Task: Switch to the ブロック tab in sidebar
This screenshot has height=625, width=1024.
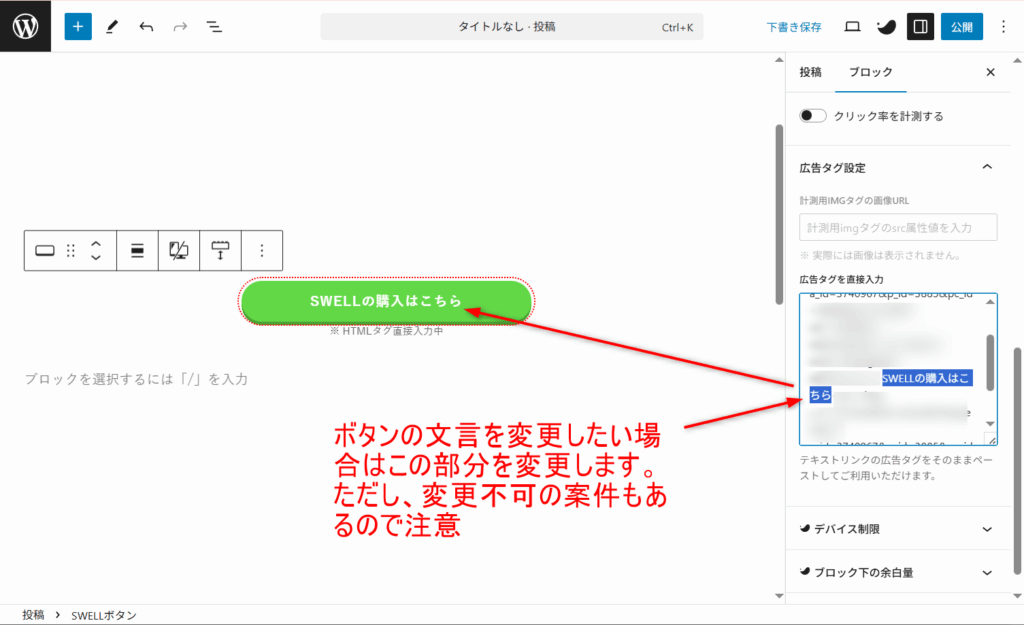Action: click(x=871, y=72)
